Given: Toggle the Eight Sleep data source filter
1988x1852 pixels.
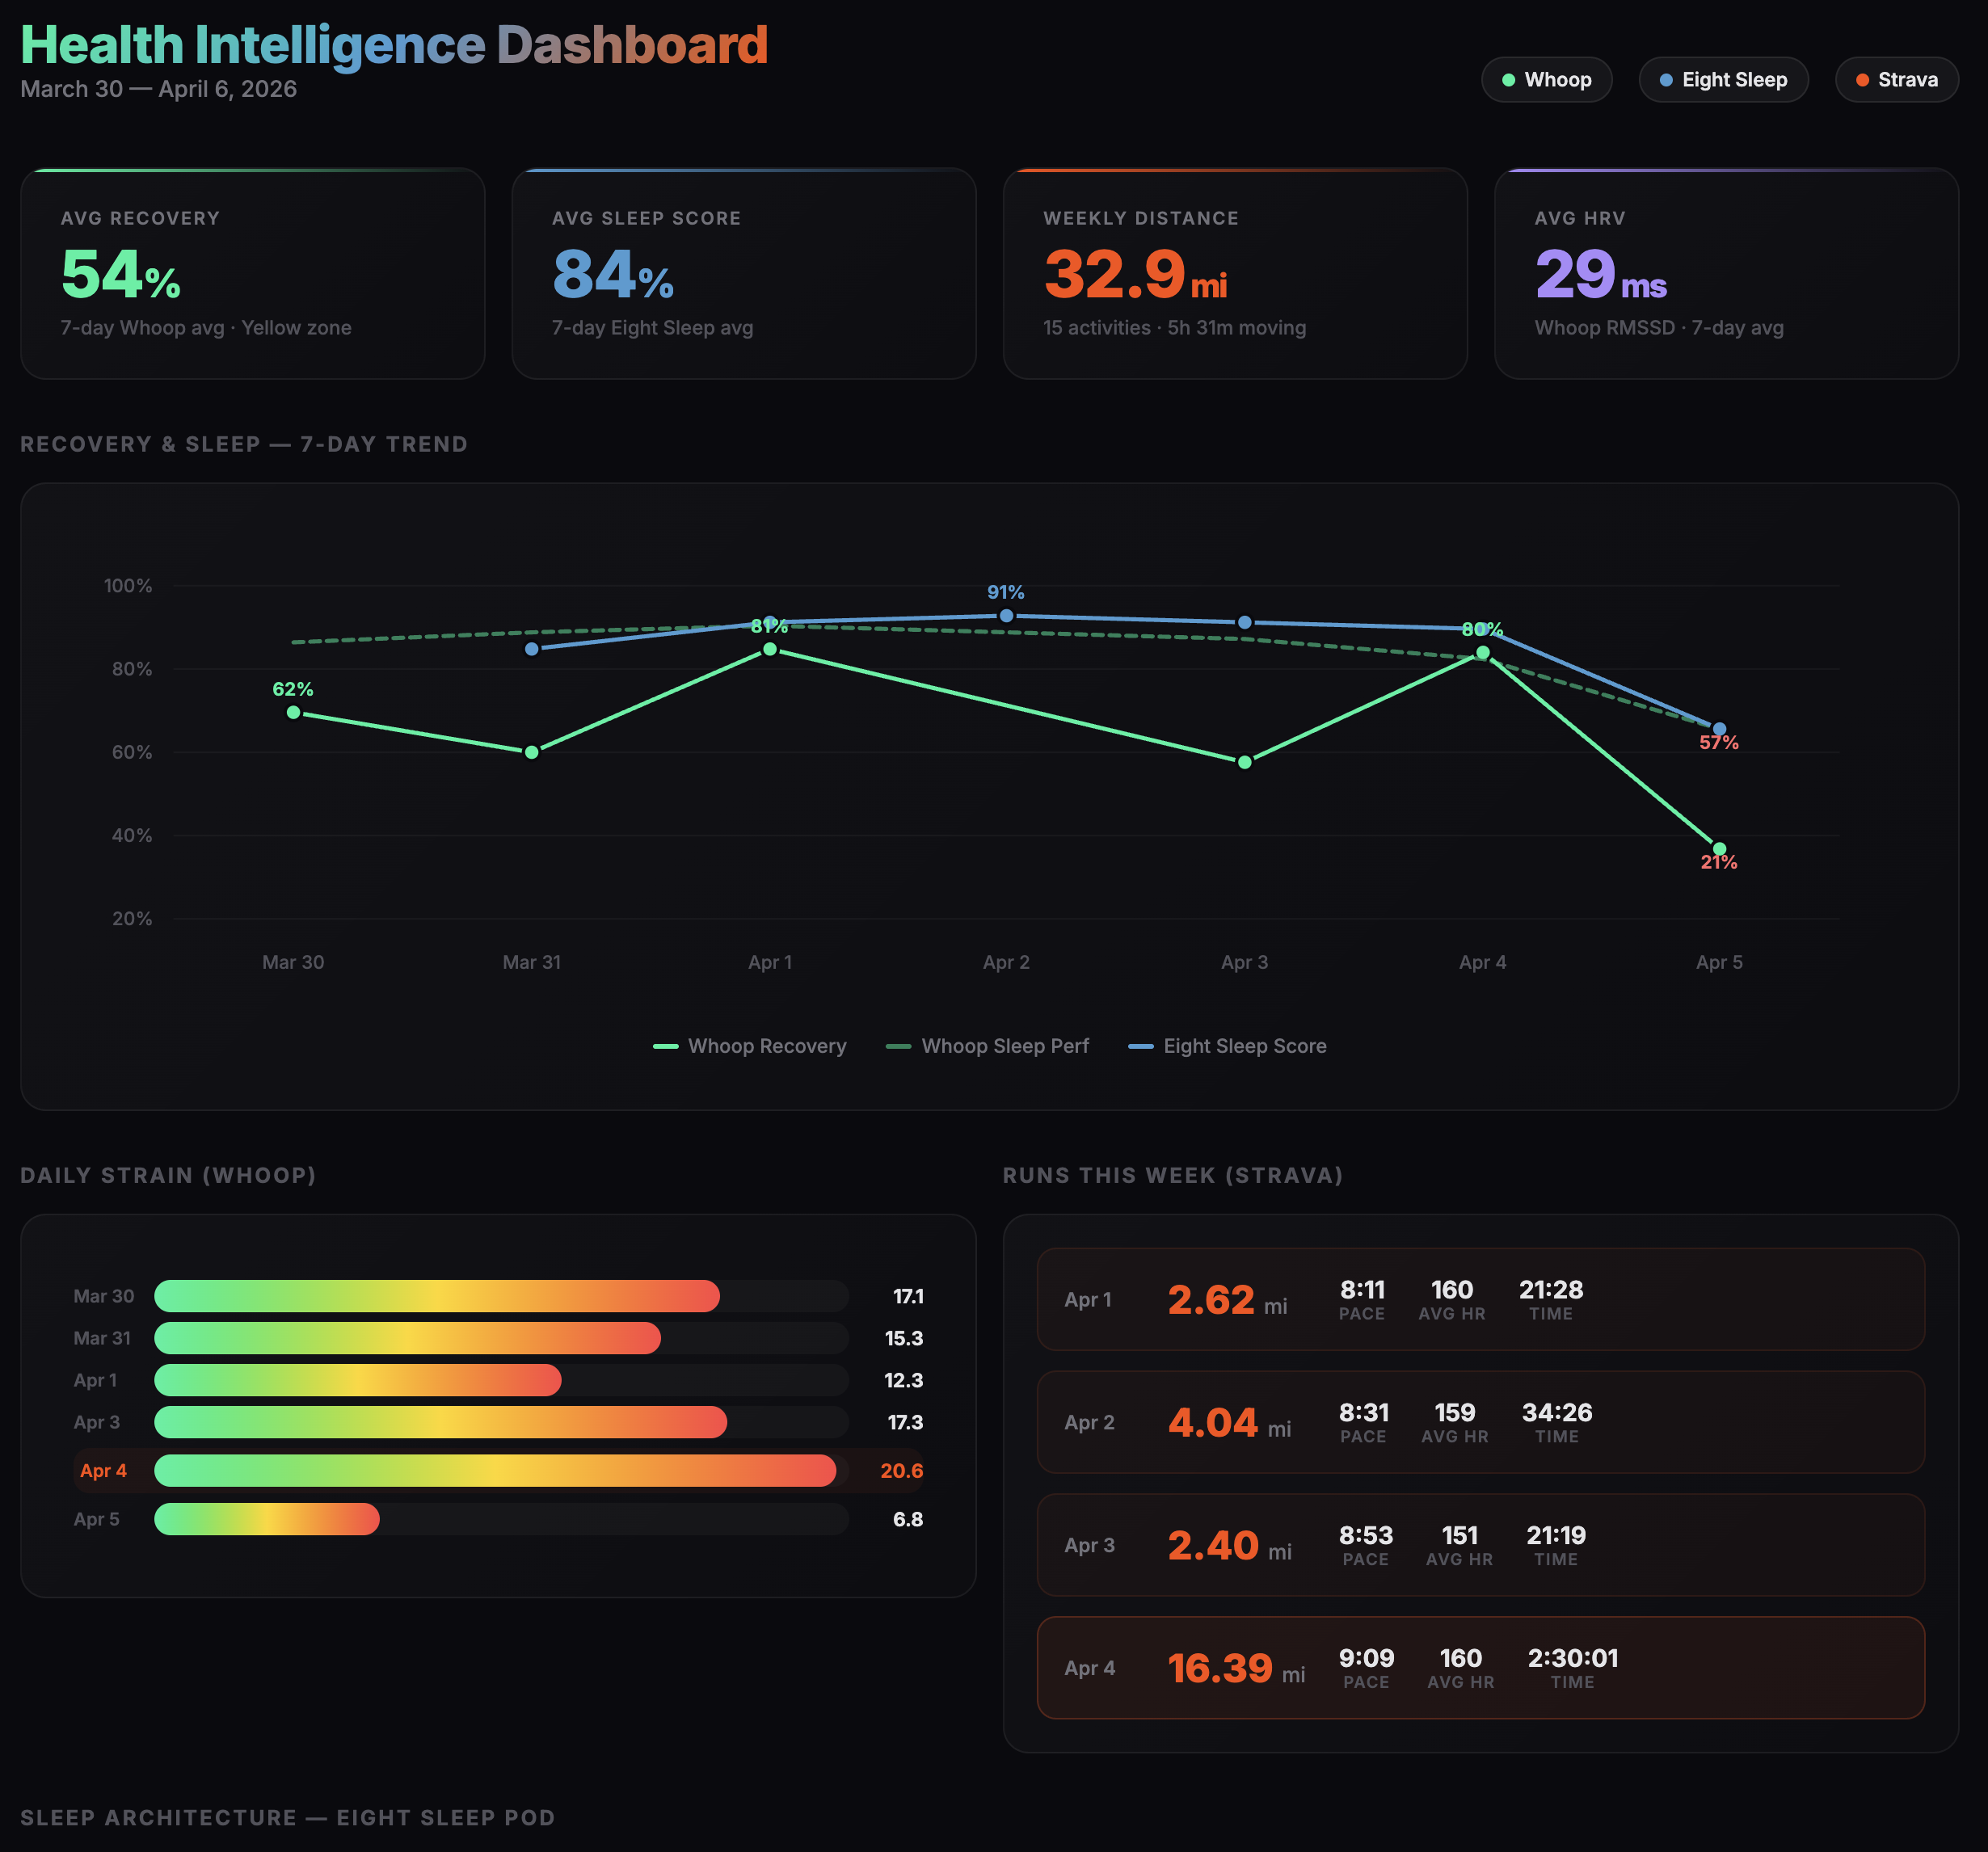Looking at the screenshot, I should [x=1723, y=80].
